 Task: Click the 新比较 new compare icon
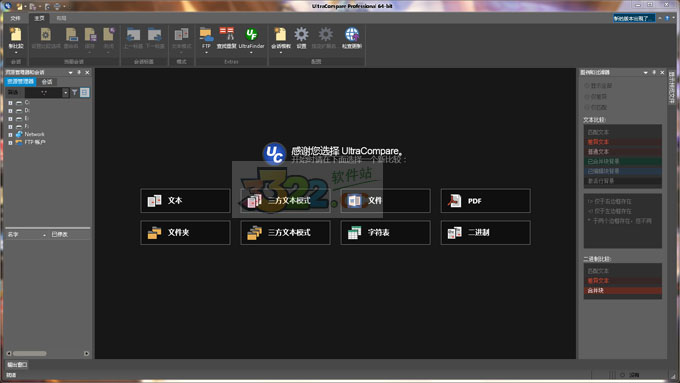16,35
